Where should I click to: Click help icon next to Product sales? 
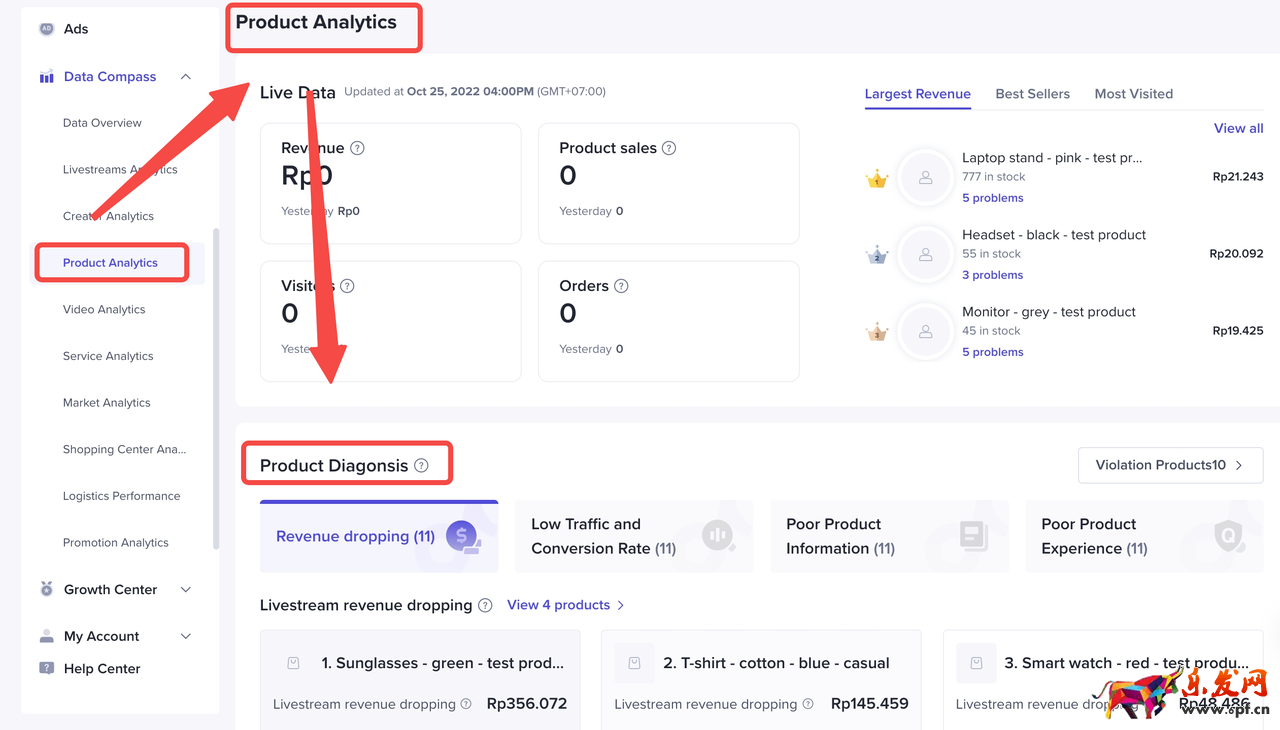[x=669, y=148]
